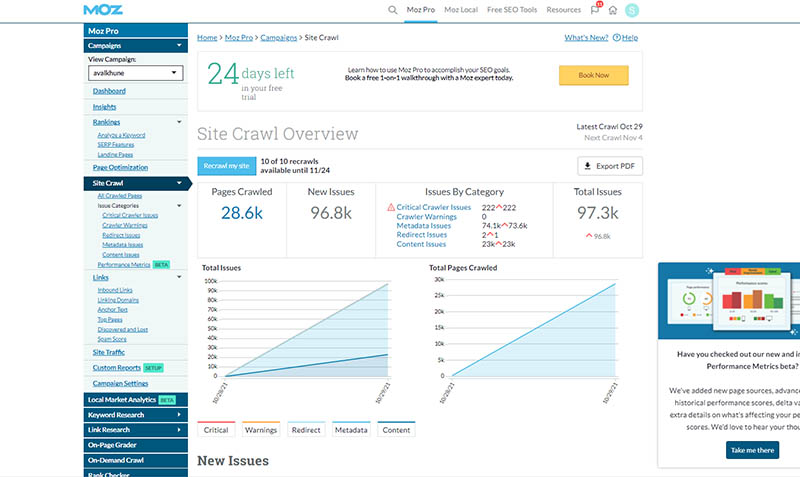Open sidebar Redirect Issues link
This screenshot has height=477, width=800.
(121, 235)
